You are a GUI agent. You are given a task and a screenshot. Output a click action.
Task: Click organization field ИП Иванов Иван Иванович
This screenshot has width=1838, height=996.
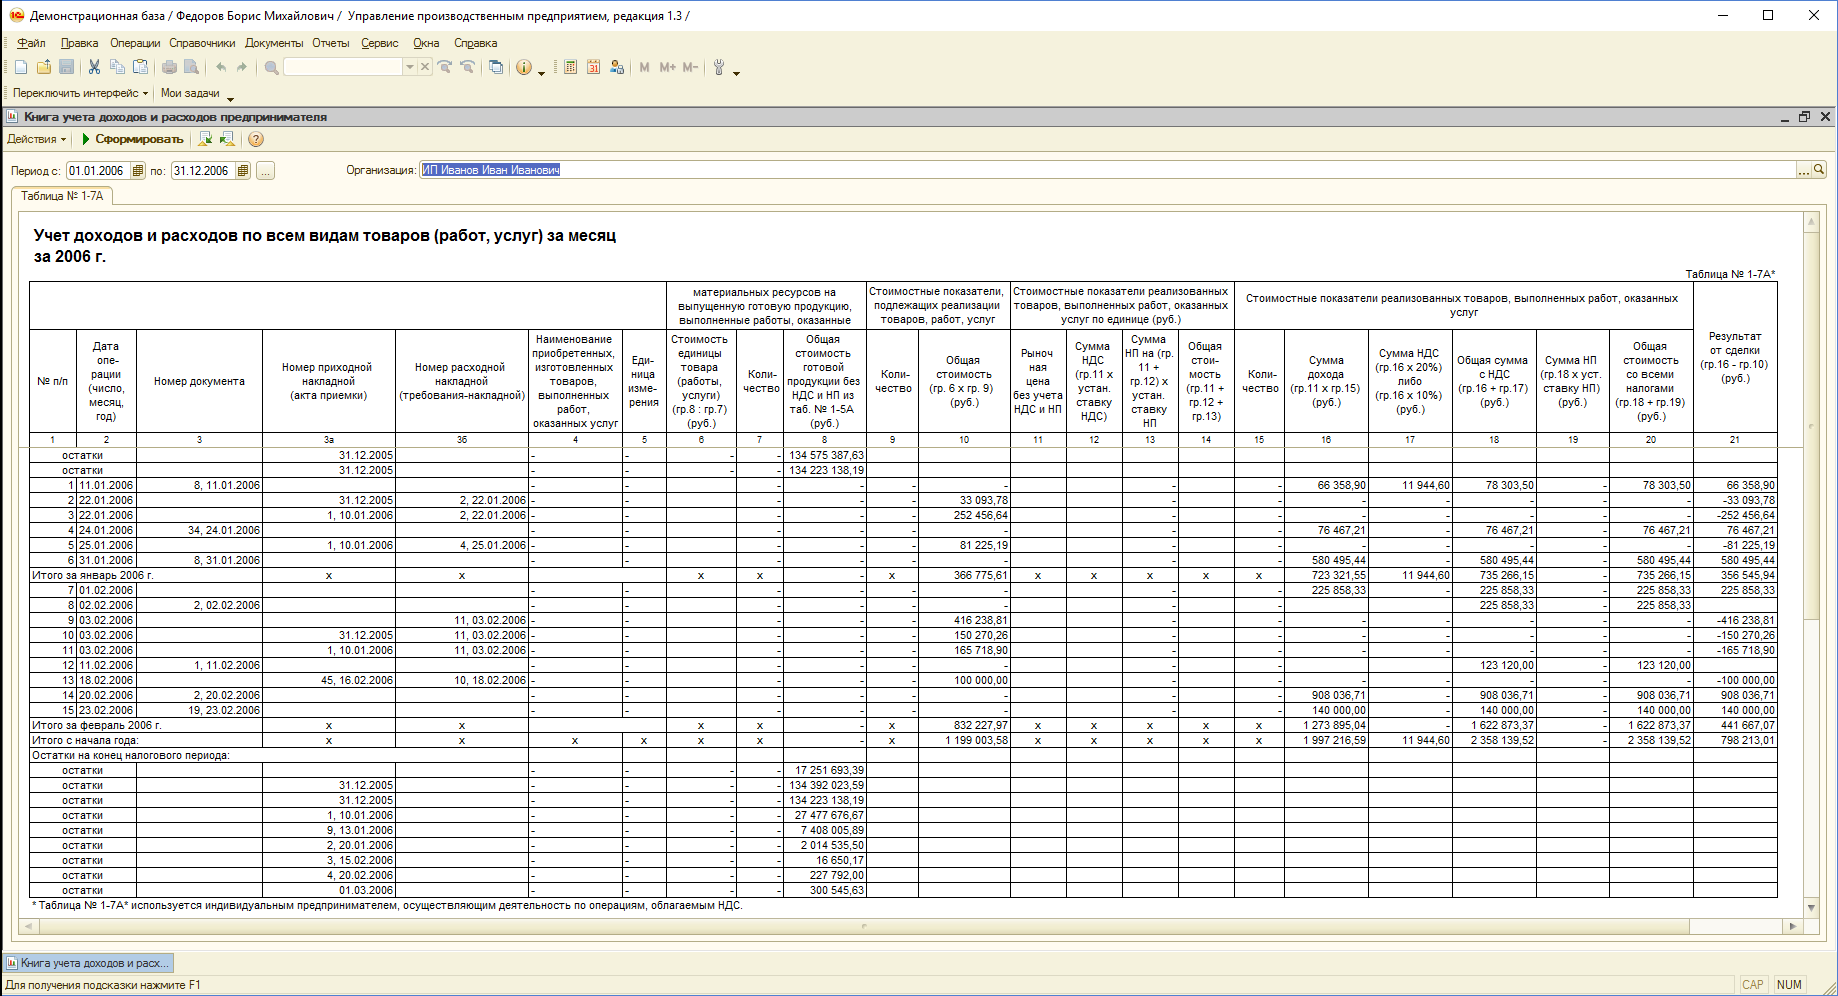click(1108, 170)
